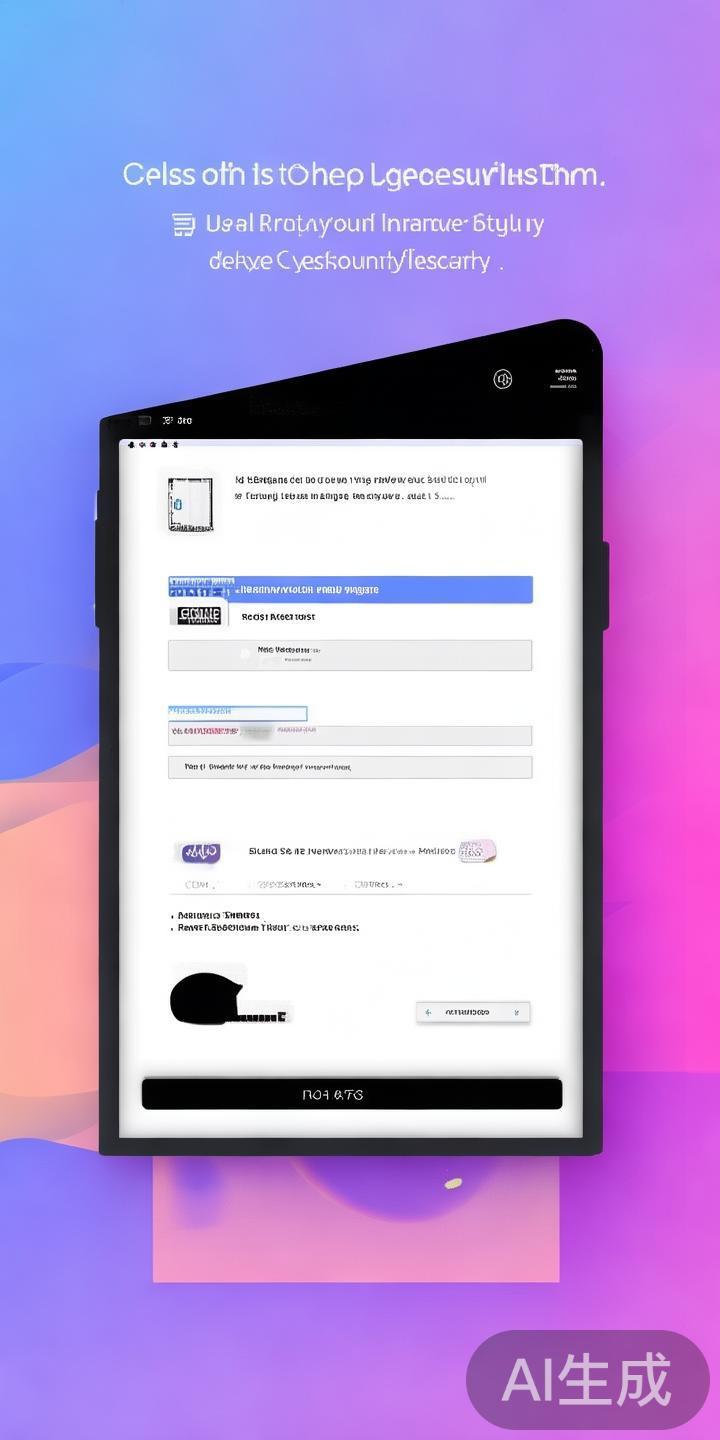Tap the circular icon in the black header
720x1440 pixels.
pos(503,379)
